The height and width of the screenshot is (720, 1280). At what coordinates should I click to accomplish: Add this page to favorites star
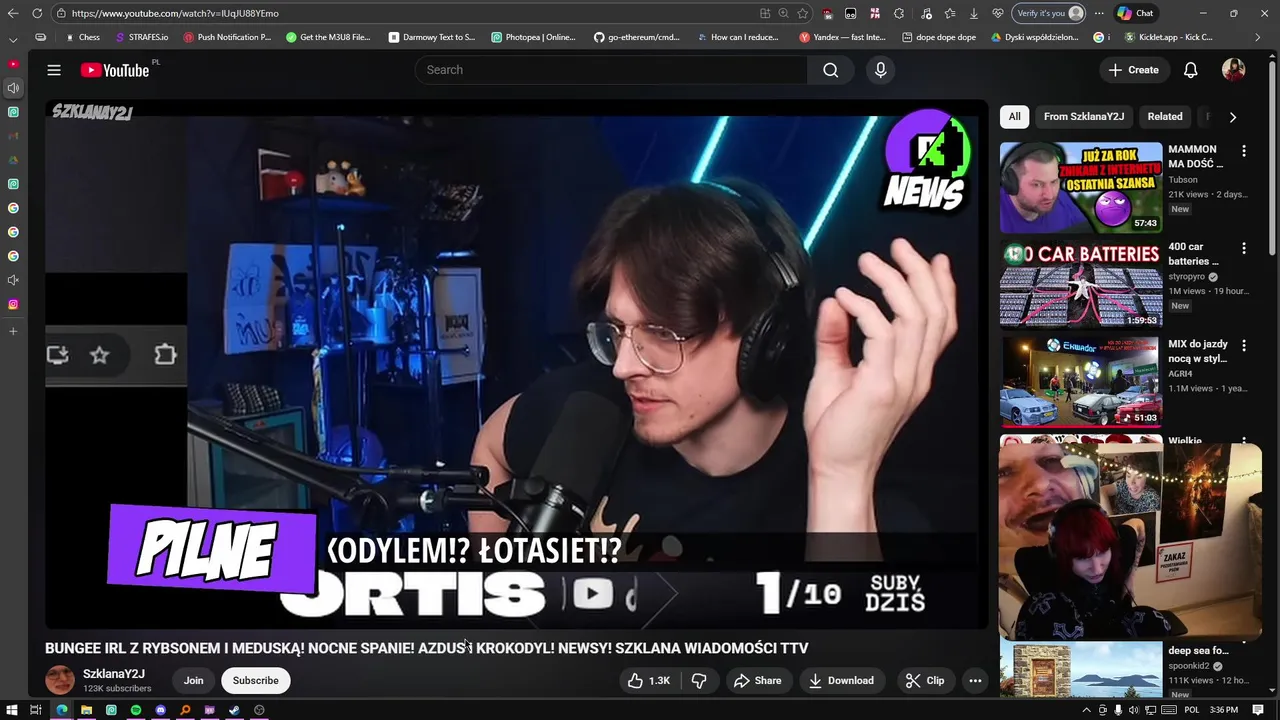[802, 13]
